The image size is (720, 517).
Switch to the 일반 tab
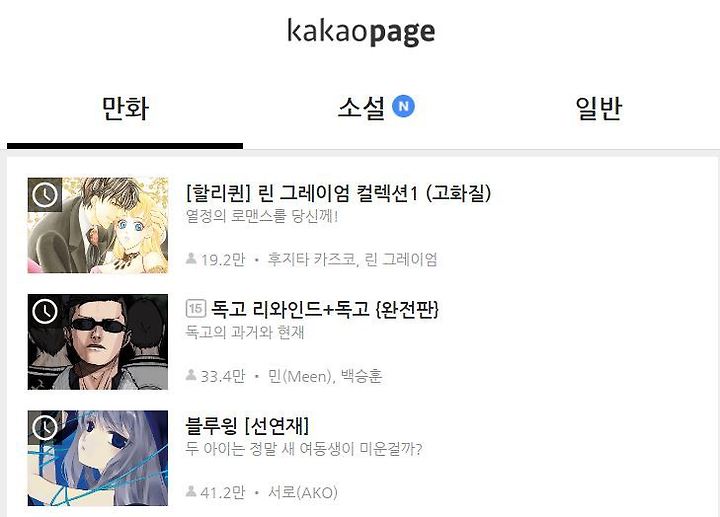(598, 109)
